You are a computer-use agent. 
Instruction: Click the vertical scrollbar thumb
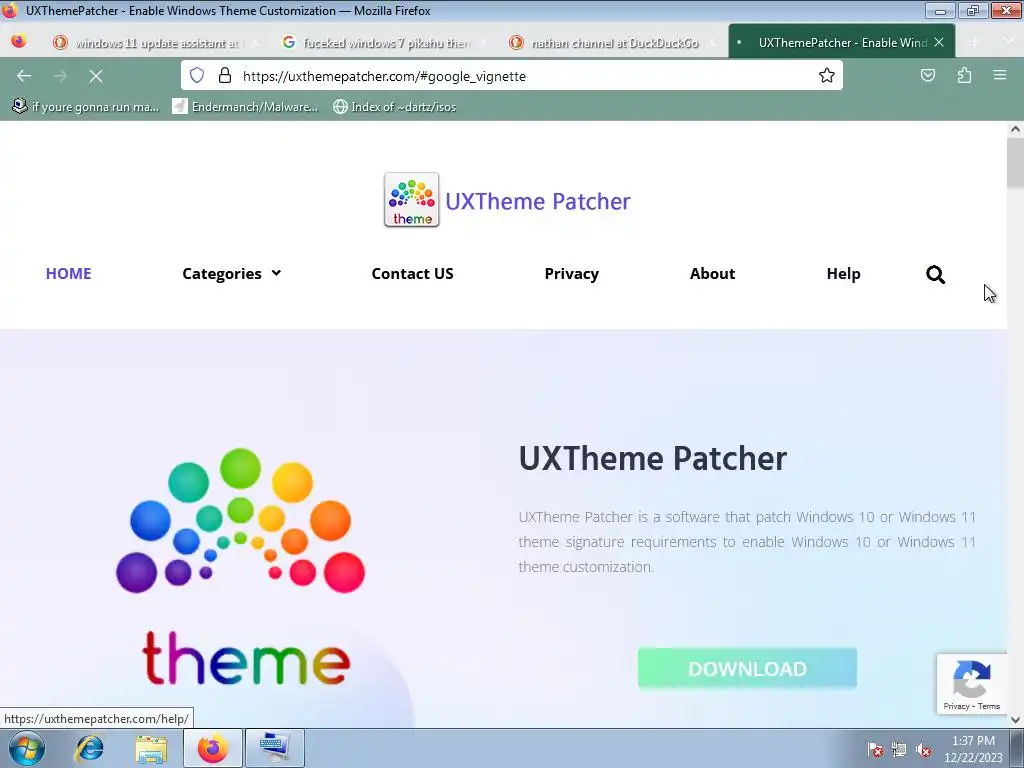(x=1015, y=163)
